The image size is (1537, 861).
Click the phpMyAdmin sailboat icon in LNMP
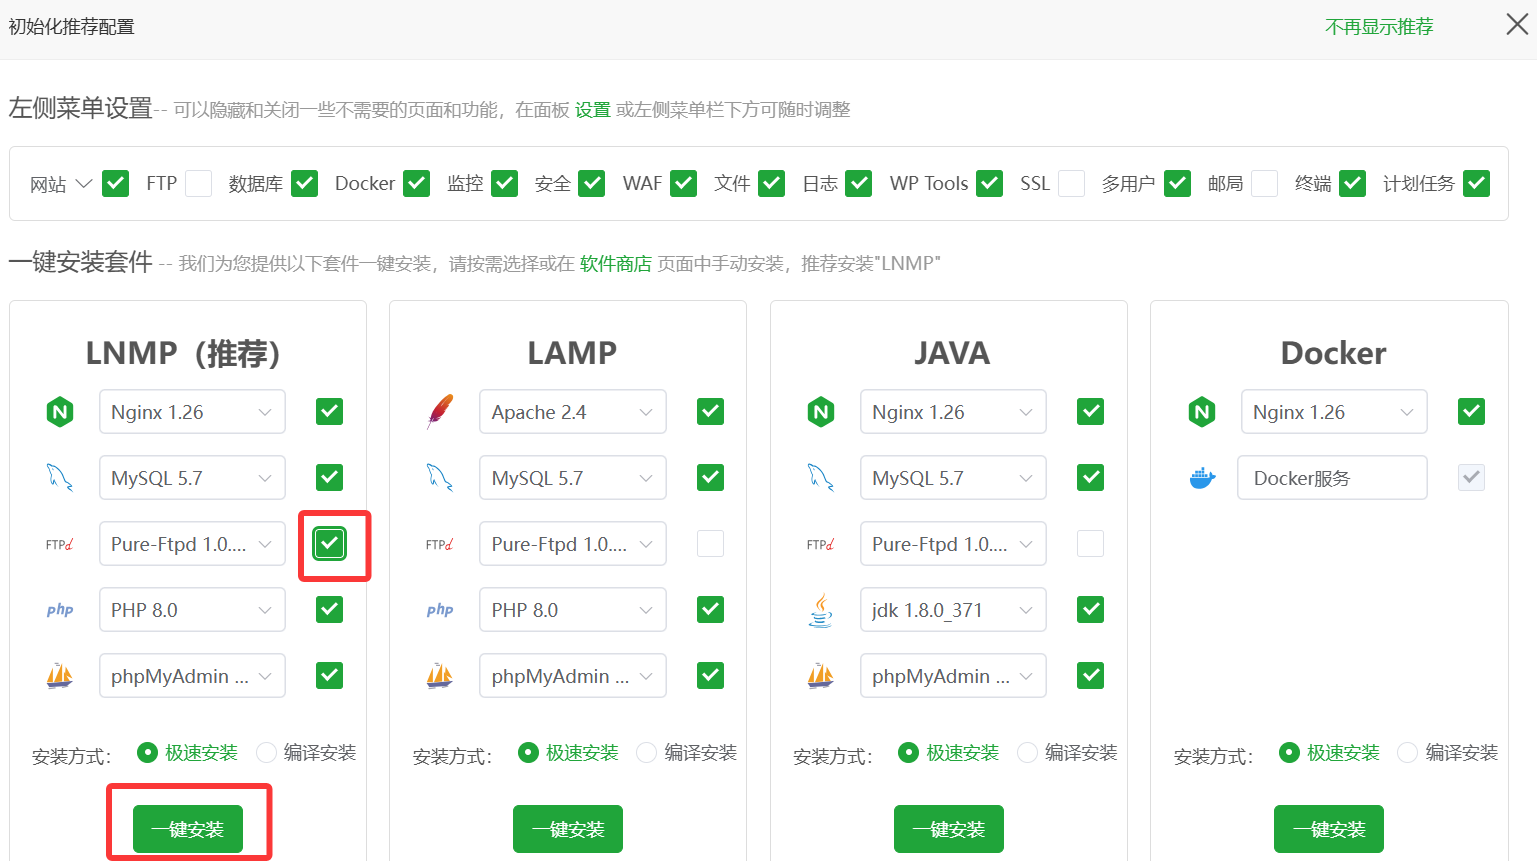[x=60, y=676]
